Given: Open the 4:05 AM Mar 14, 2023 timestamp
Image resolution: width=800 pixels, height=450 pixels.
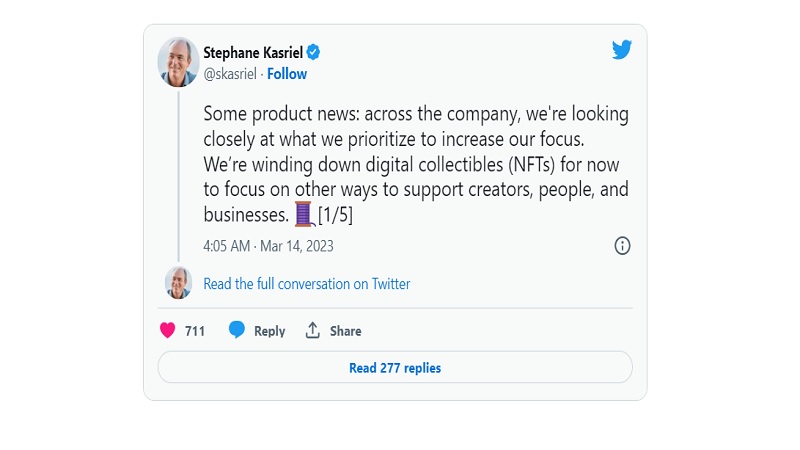Looking at the screenshot, I should [268, 246].
